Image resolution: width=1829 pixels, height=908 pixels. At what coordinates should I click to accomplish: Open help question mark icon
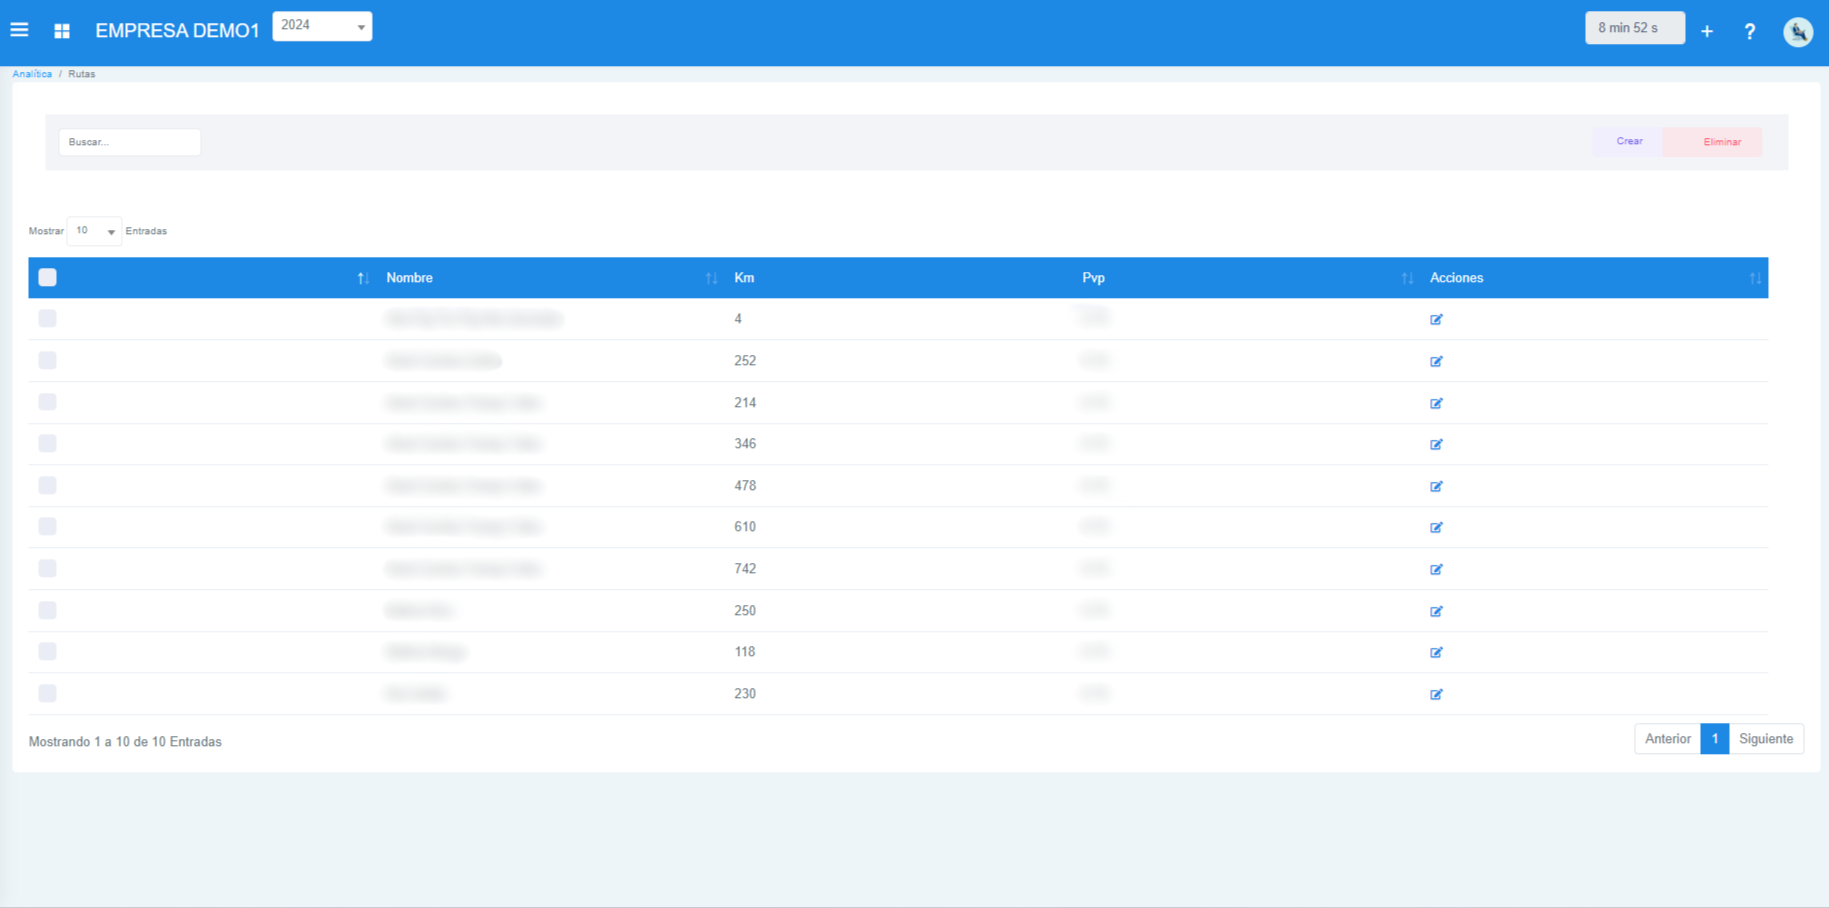pyautogui.click(x=1749, y=32)
